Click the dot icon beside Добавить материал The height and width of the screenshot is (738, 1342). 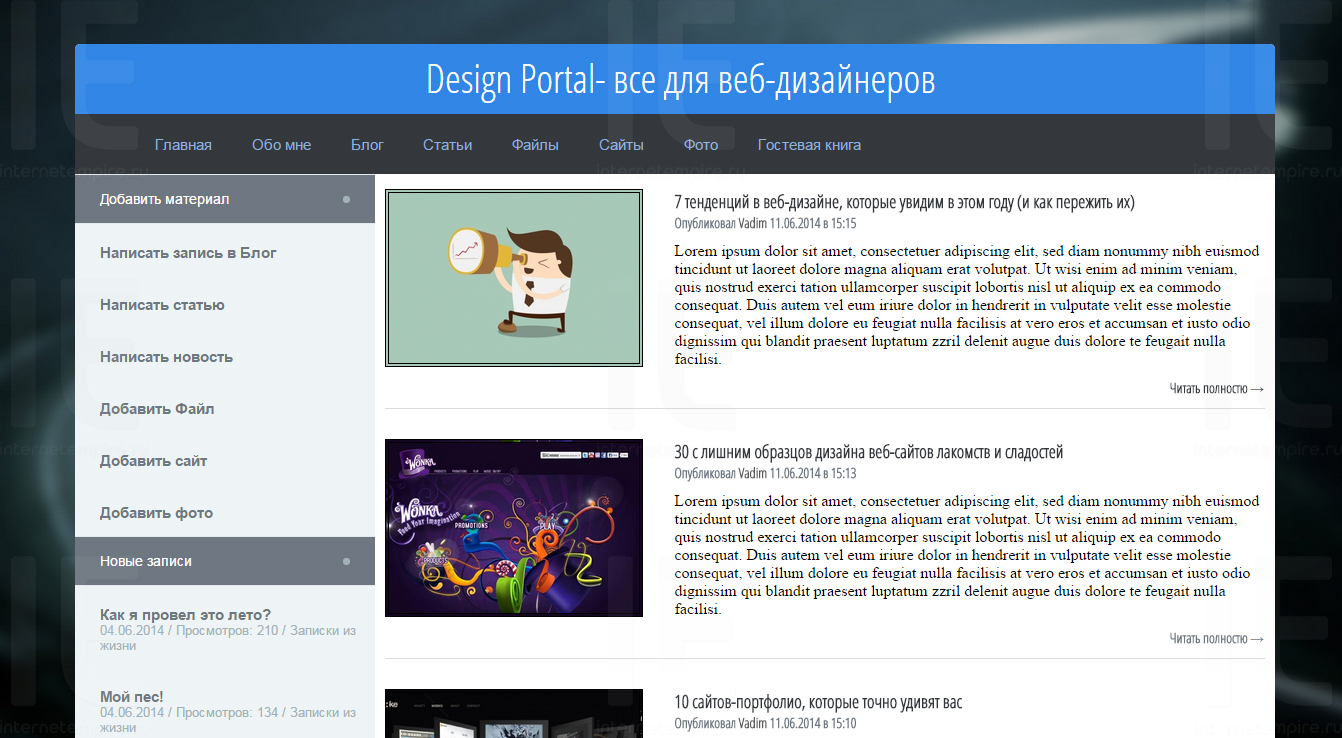tap(347, 199)
